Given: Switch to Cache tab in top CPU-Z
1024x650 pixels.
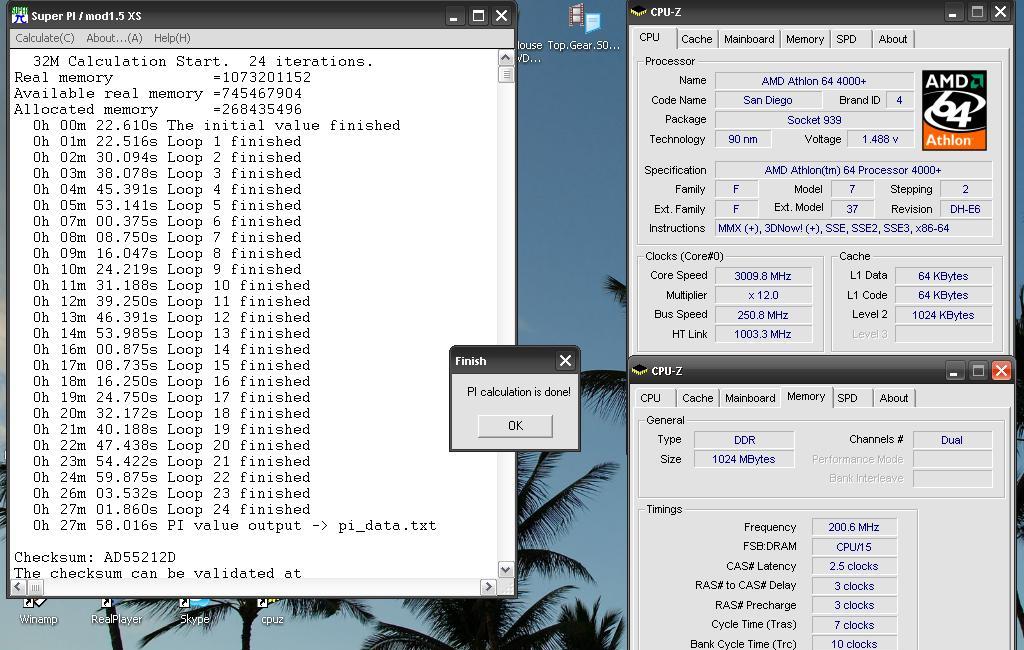Looking at the screenshot, I should click(696, 39).
